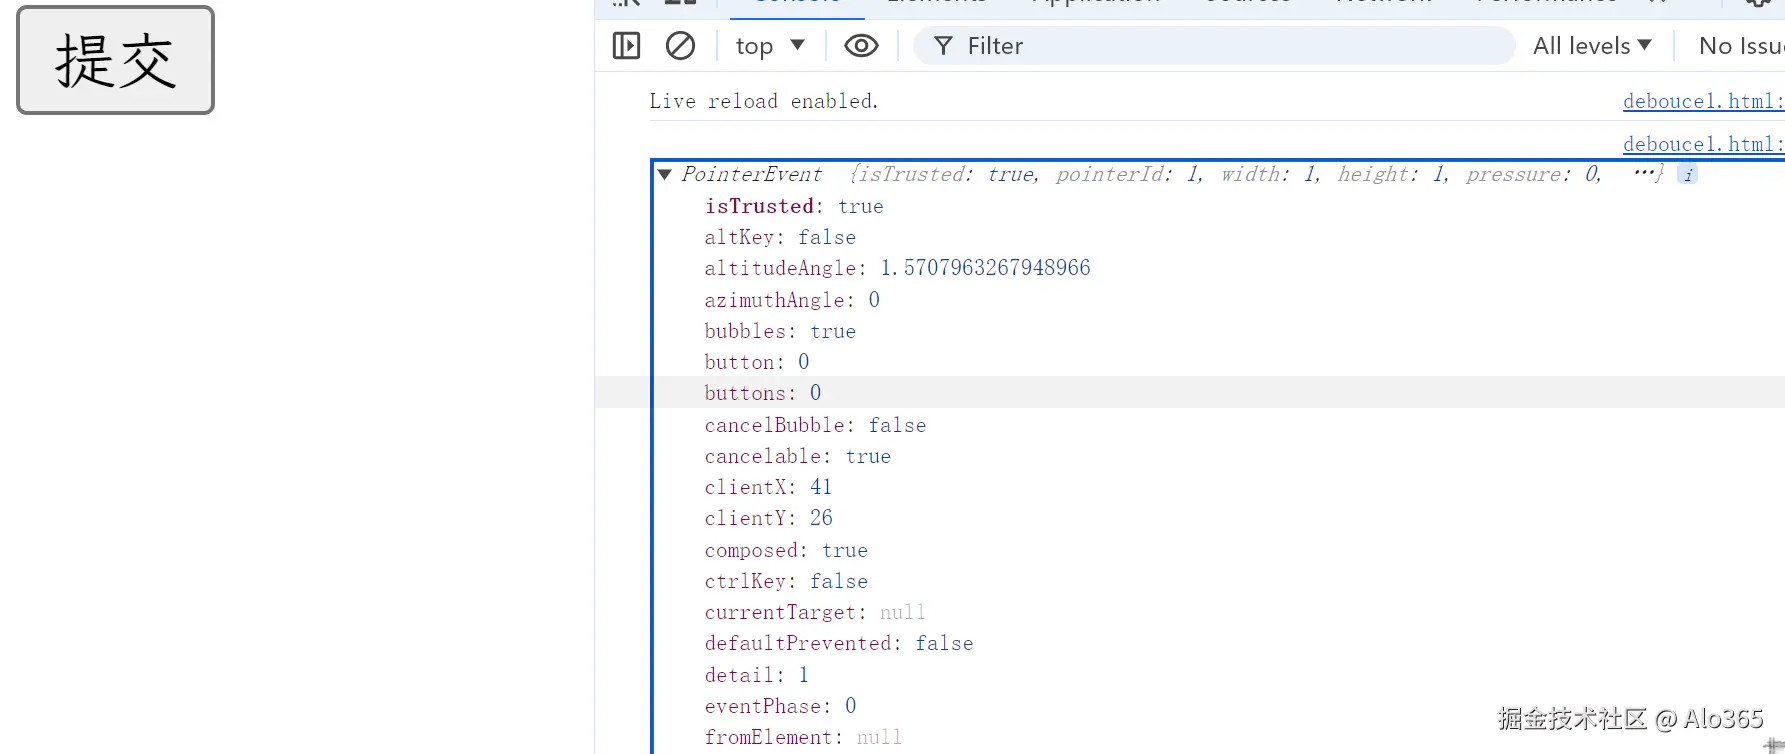Viewport: 1785px width, 754px height.
Task: Select the defaultPrevented: false property
Action: (838, 643)
